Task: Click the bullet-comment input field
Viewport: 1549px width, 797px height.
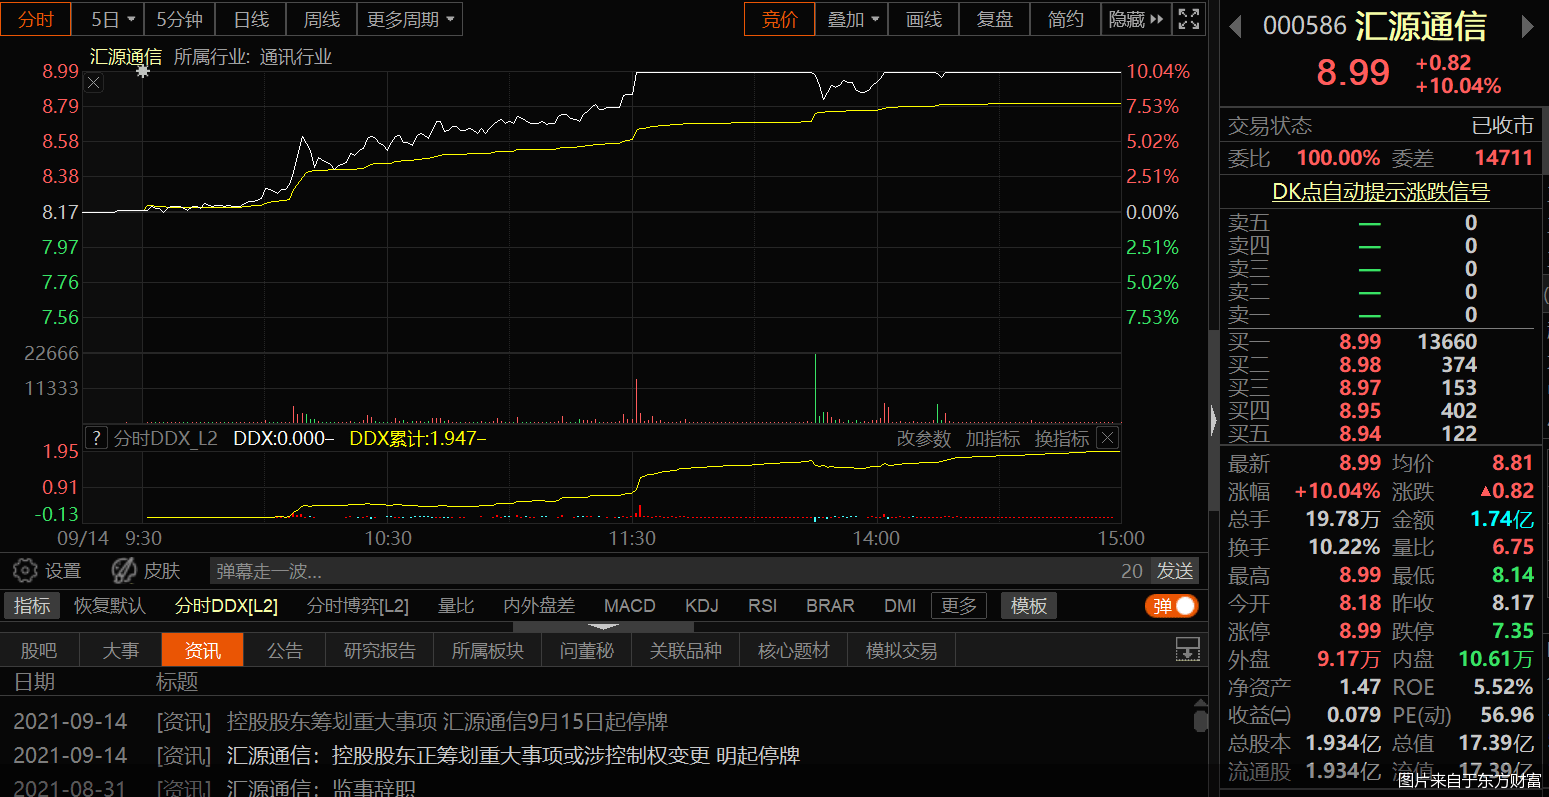Action: [x=679, y=571]
